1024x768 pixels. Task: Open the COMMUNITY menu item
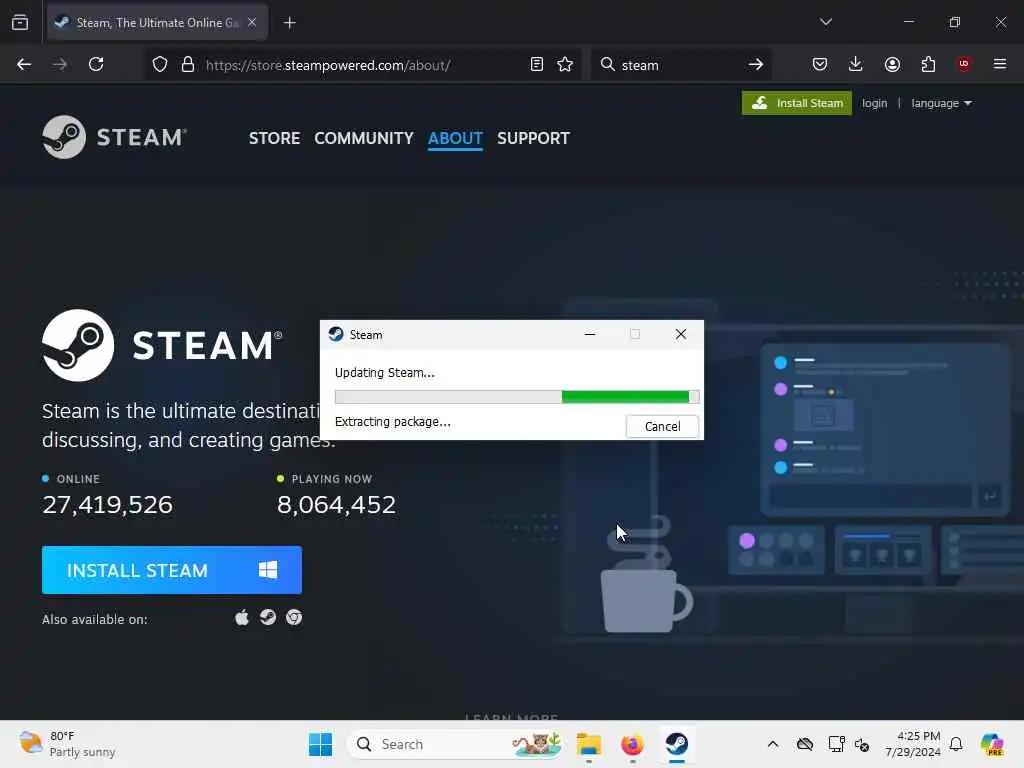tap(364, 138)
